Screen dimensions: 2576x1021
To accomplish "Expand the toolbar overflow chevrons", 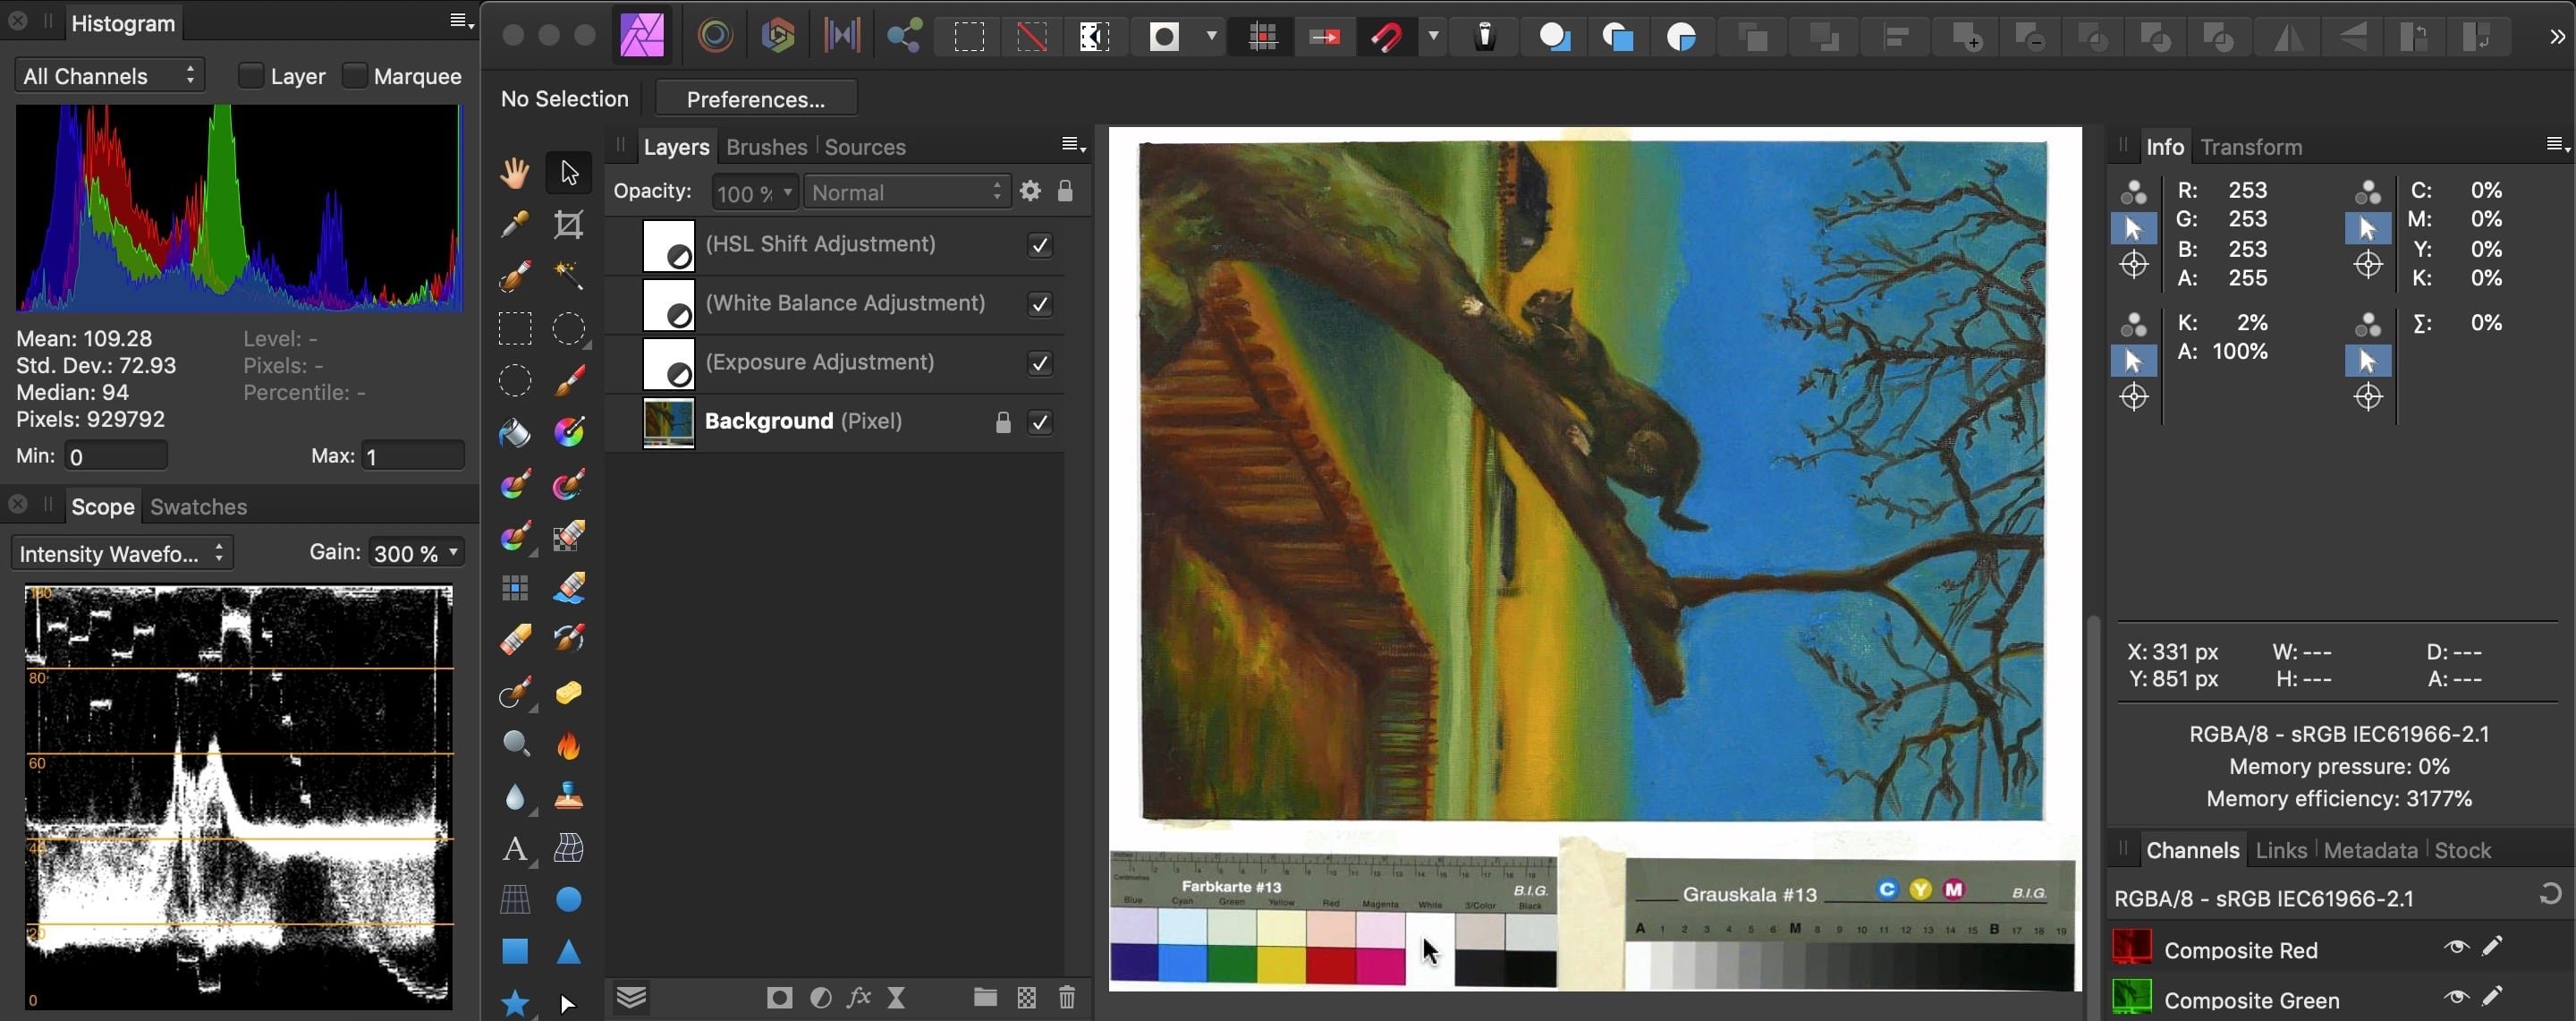I will click(x=2557, y=37).
